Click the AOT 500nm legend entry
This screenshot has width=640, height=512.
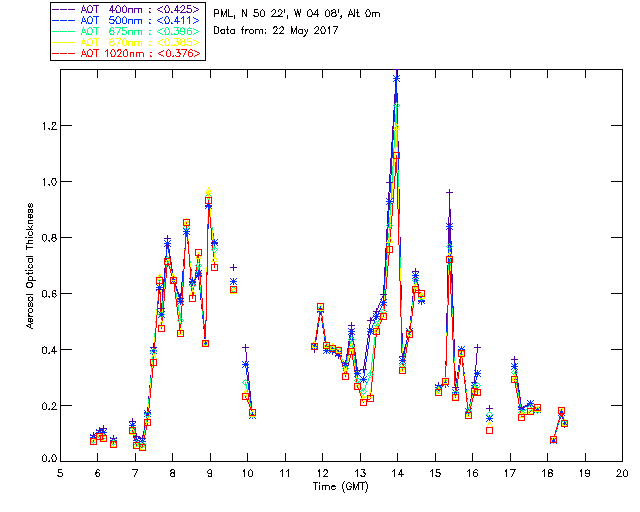(x=127, y=20)
